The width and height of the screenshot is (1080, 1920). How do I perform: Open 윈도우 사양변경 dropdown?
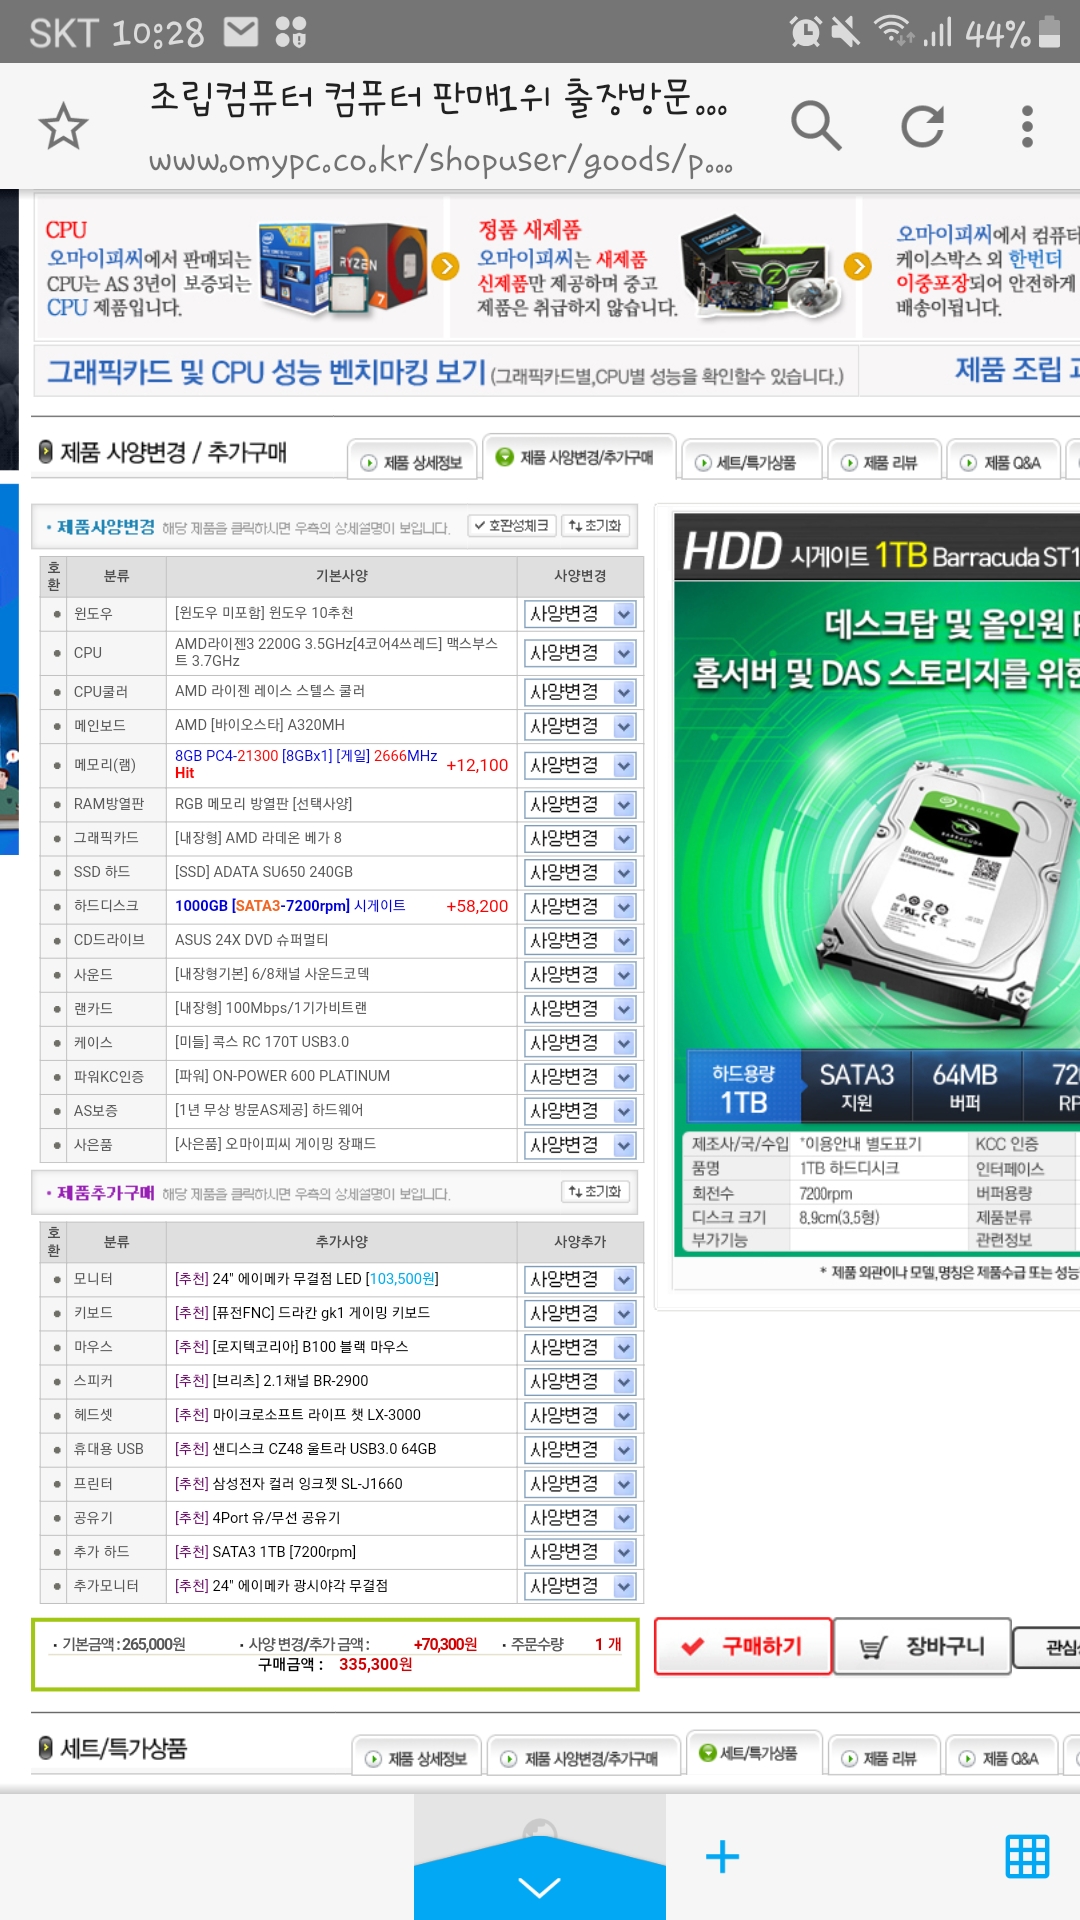581,614
